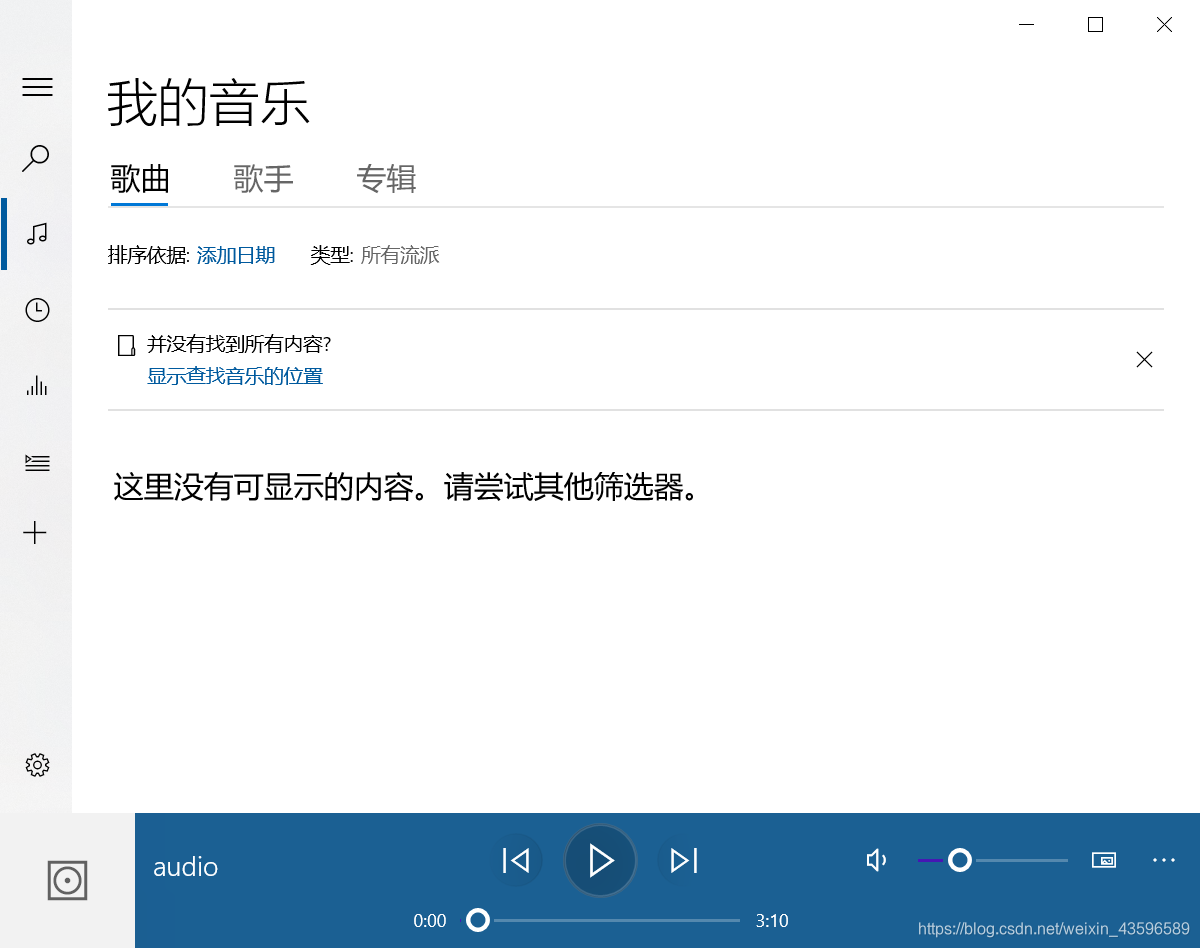Viewport: 1200px width, 948px height.
Task: Switch to the 歌曲 tab
Action: click(140, 180)
